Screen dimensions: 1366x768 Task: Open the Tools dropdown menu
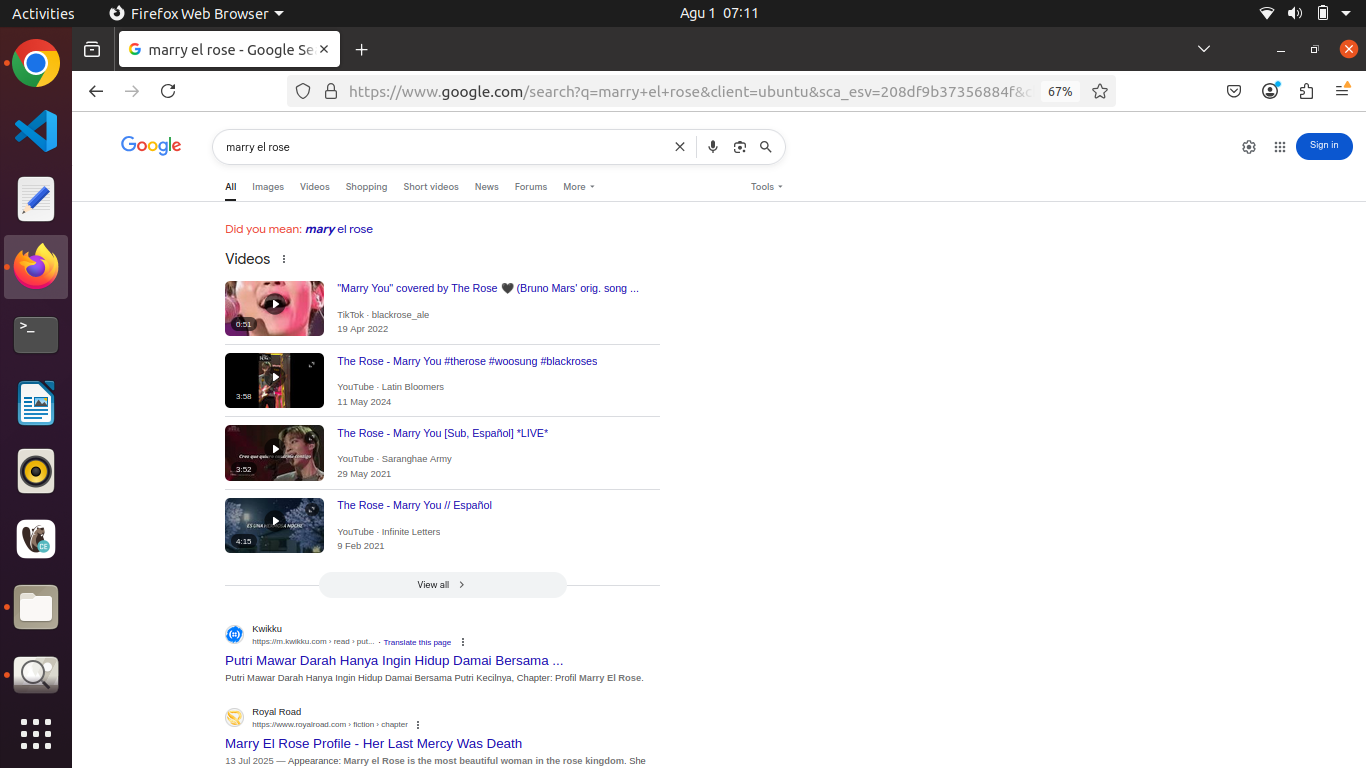coord(766,187)
